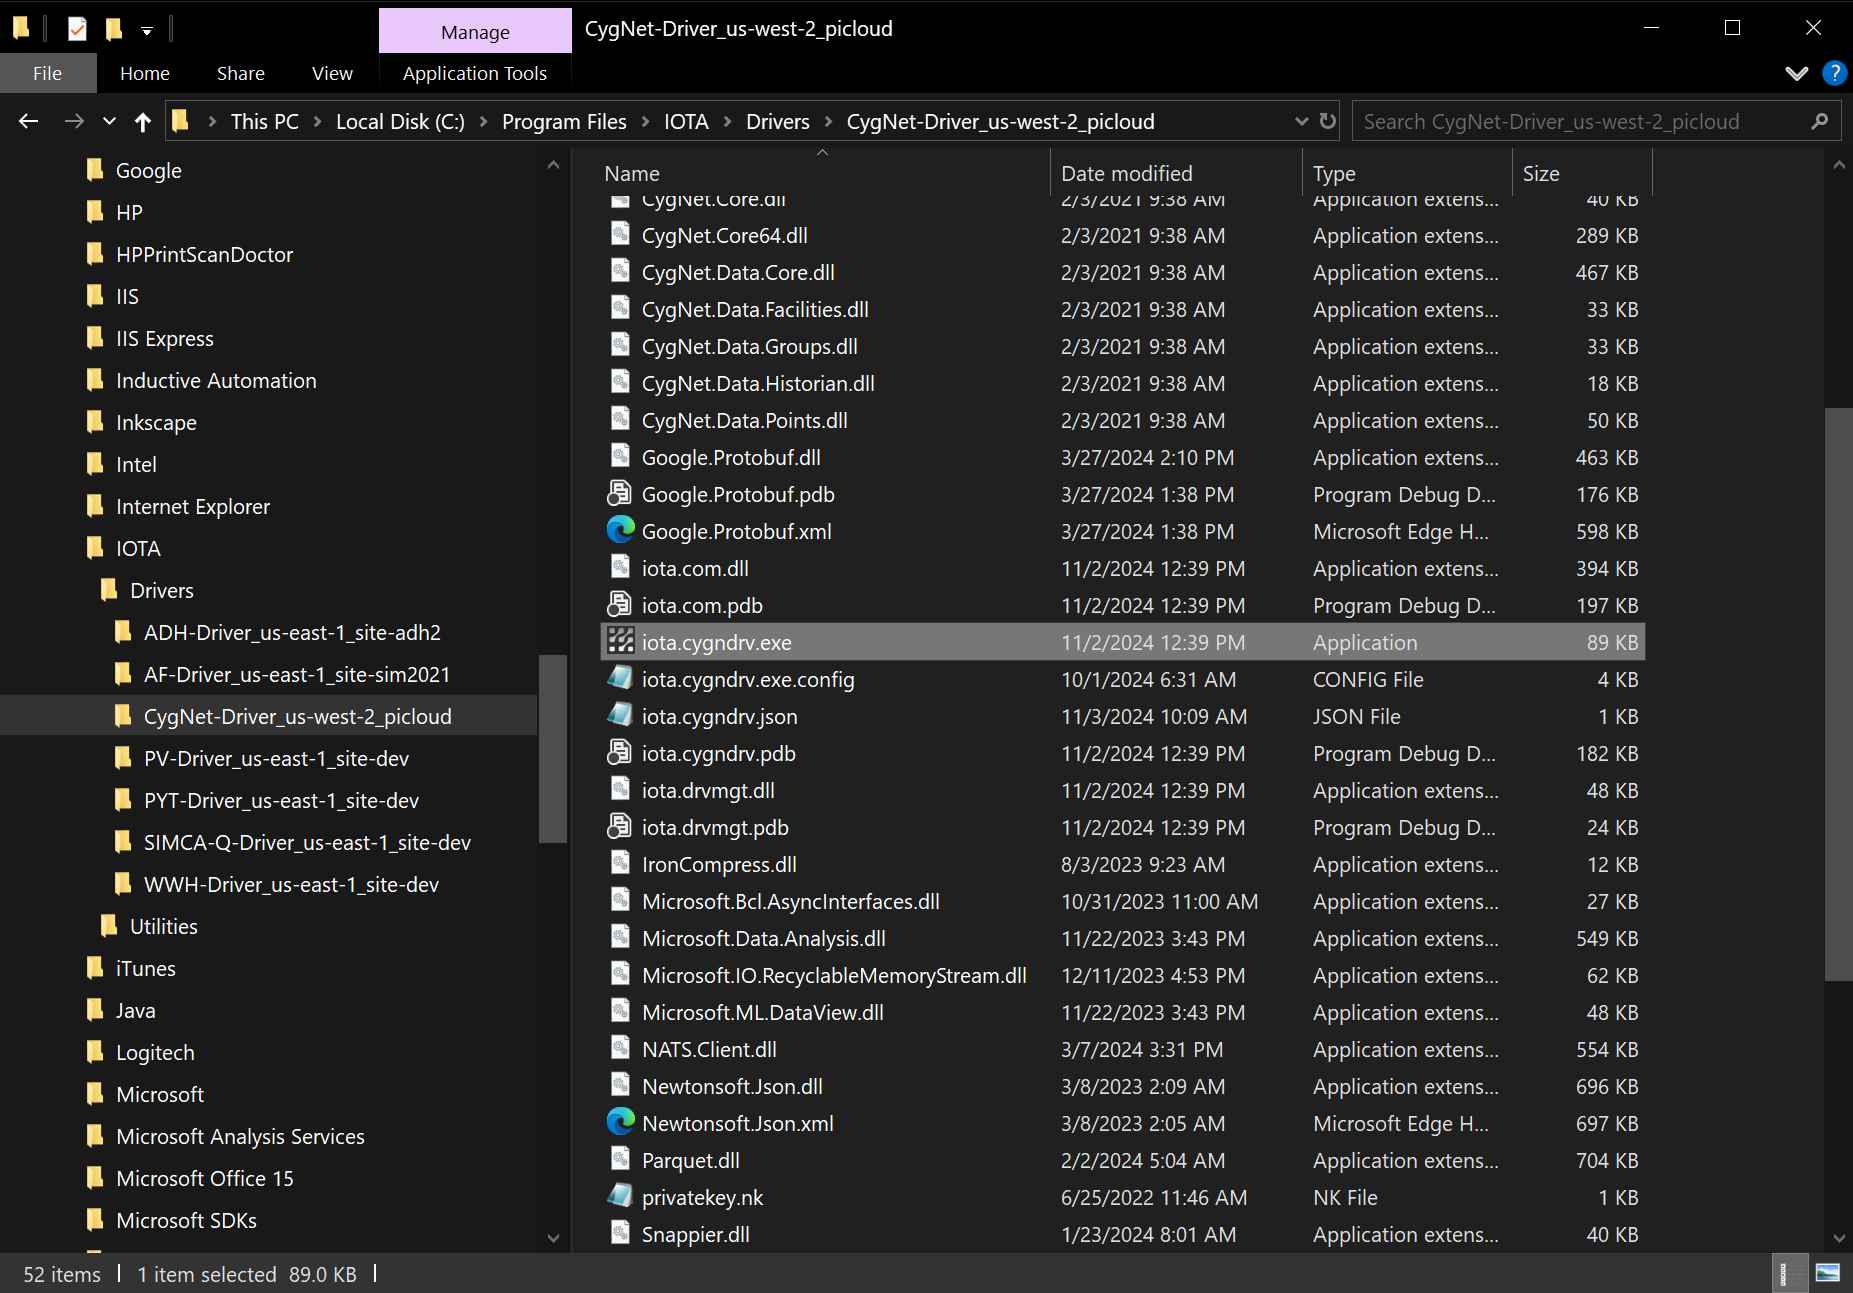
Task: Sort by Date modified column header
Action: 1176,173
